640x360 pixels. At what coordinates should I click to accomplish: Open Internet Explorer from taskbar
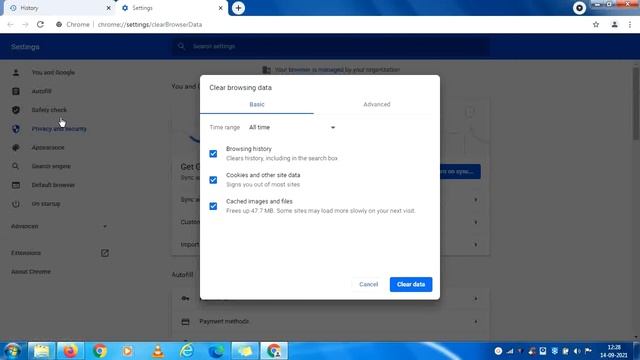pyautogui.click(x=187, y=351)
